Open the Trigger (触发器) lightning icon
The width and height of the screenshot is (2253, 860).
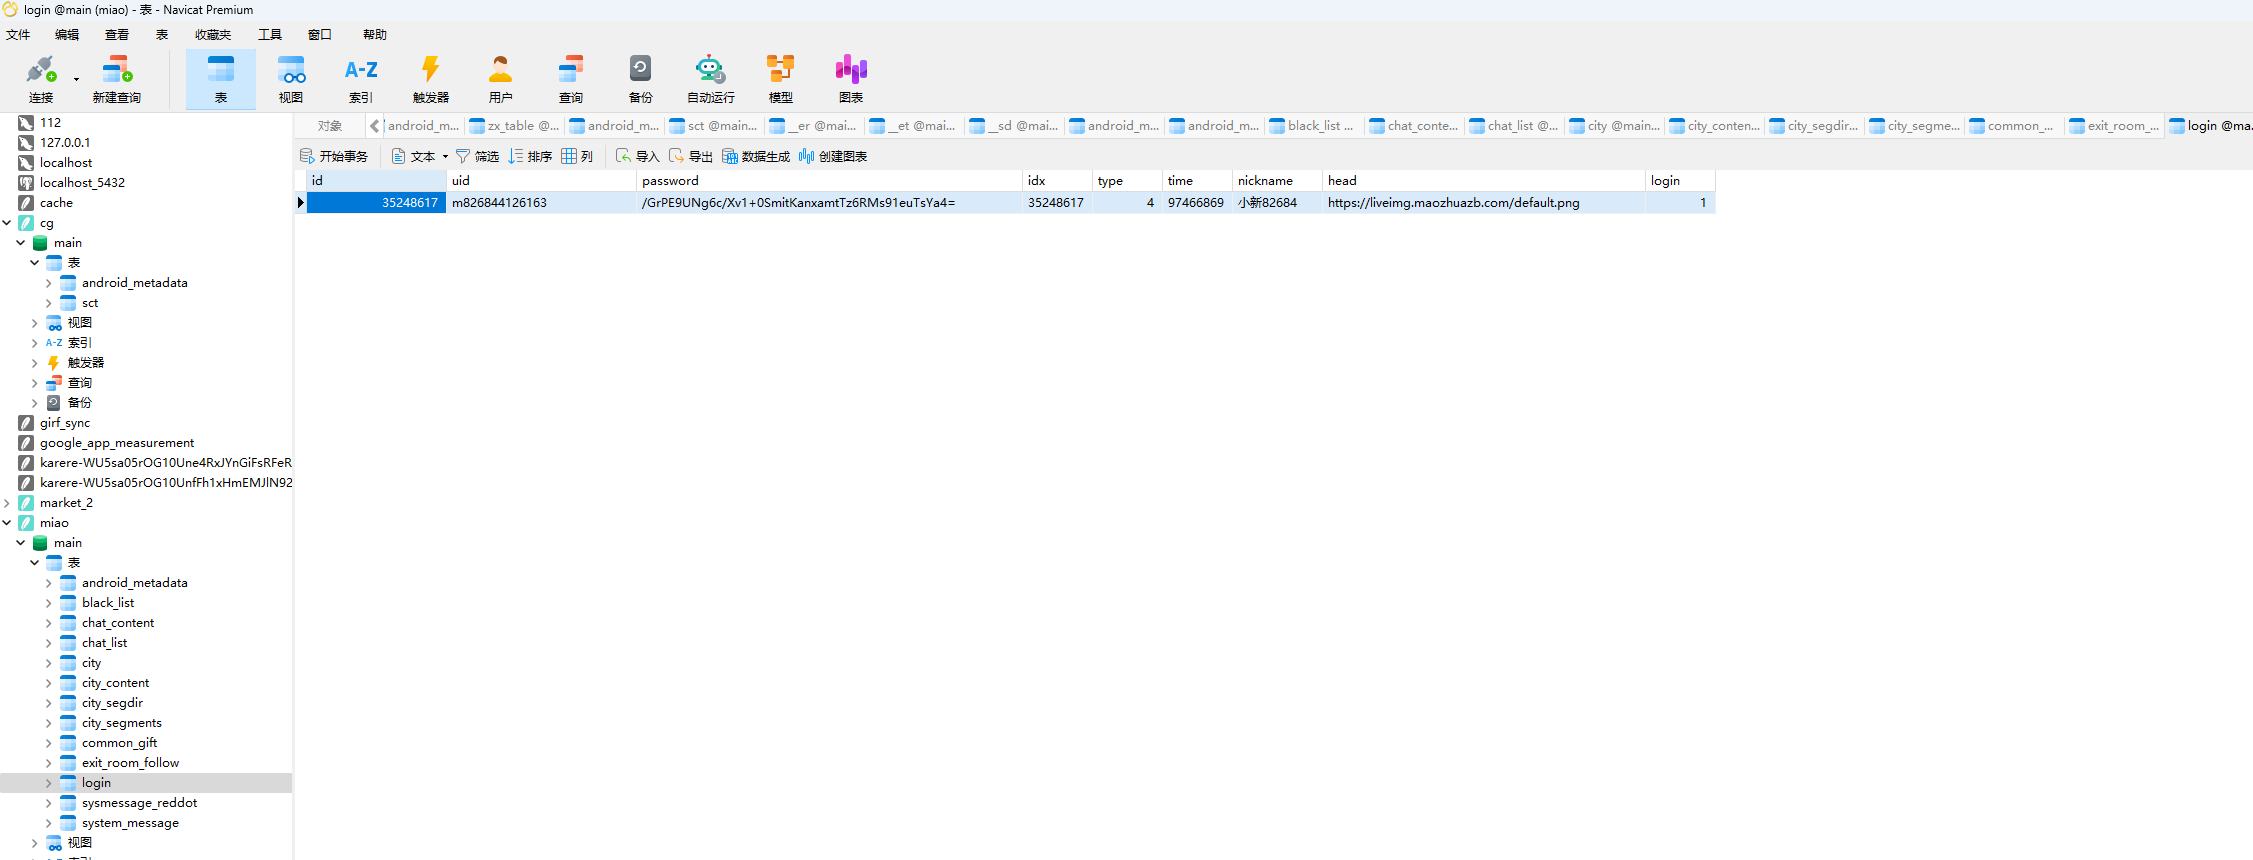[x=431, y=79]
